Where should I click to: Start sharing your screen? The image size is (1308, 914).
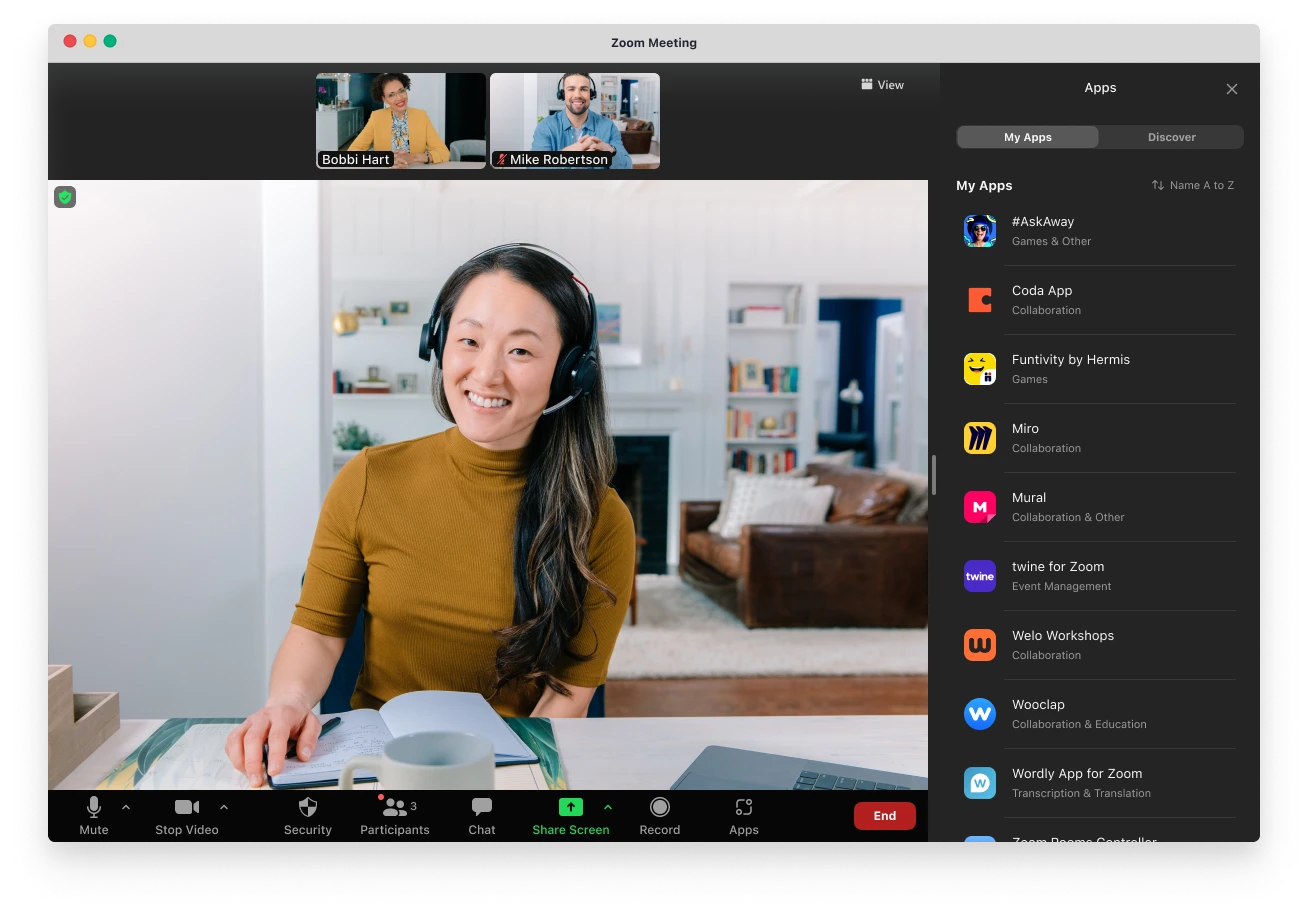point(570,815)
